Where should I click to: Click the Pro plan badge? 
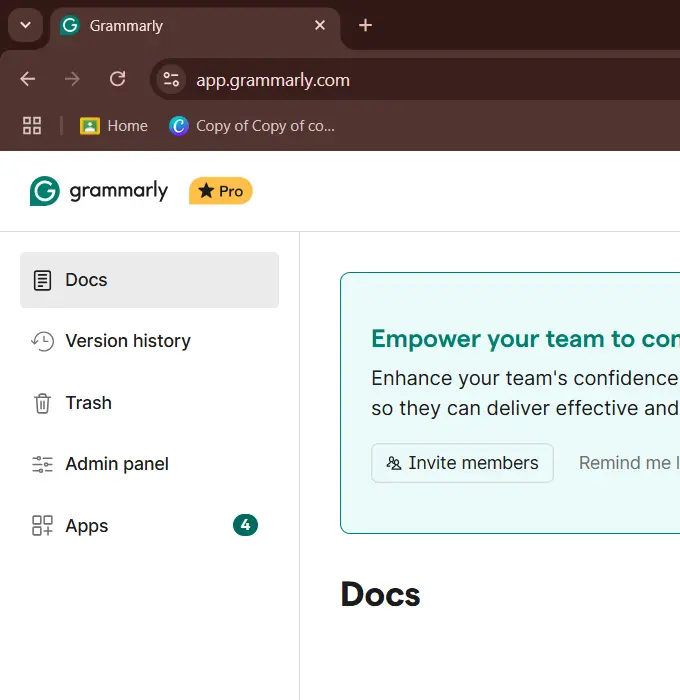pos(221,191)
